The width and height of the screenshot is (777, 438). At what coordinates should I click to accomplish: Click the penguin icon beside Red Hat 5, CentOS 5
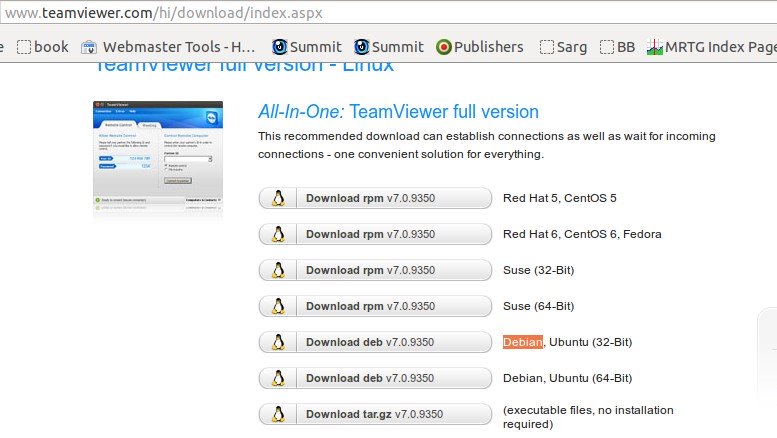pos(278,198)
